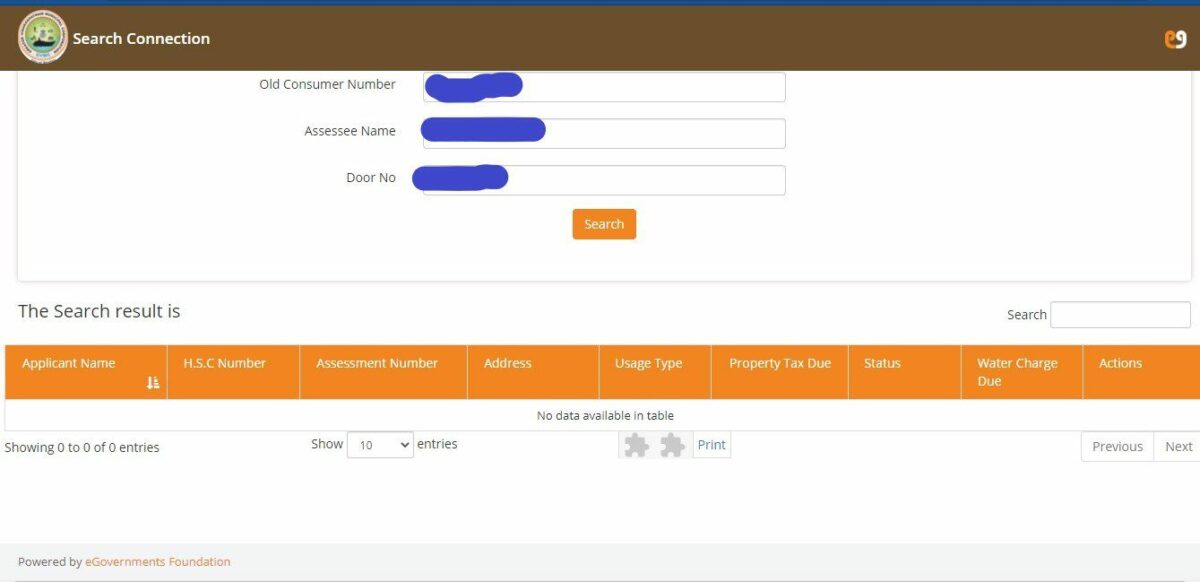Click the table filter Search box
The width and height of the screenshot is (1200, 582).
pyautogui.click(x=1120, y=315)
